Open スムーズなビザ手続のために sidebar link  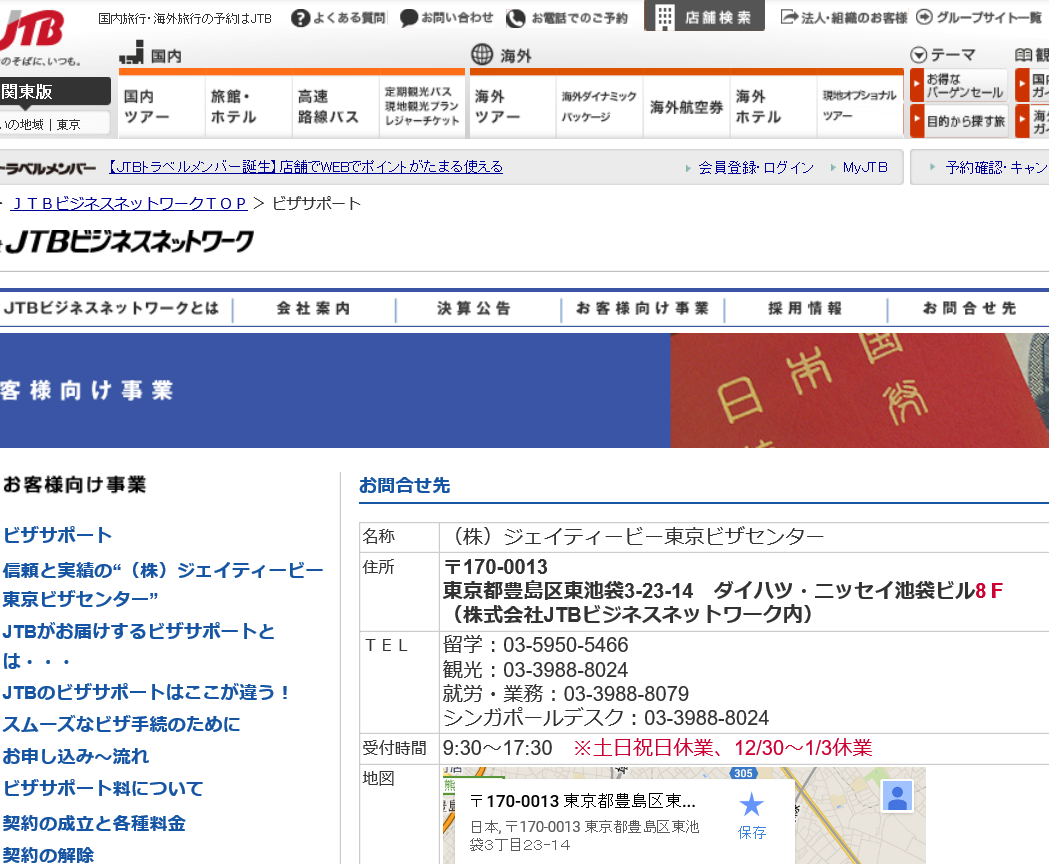coord(122,724)
